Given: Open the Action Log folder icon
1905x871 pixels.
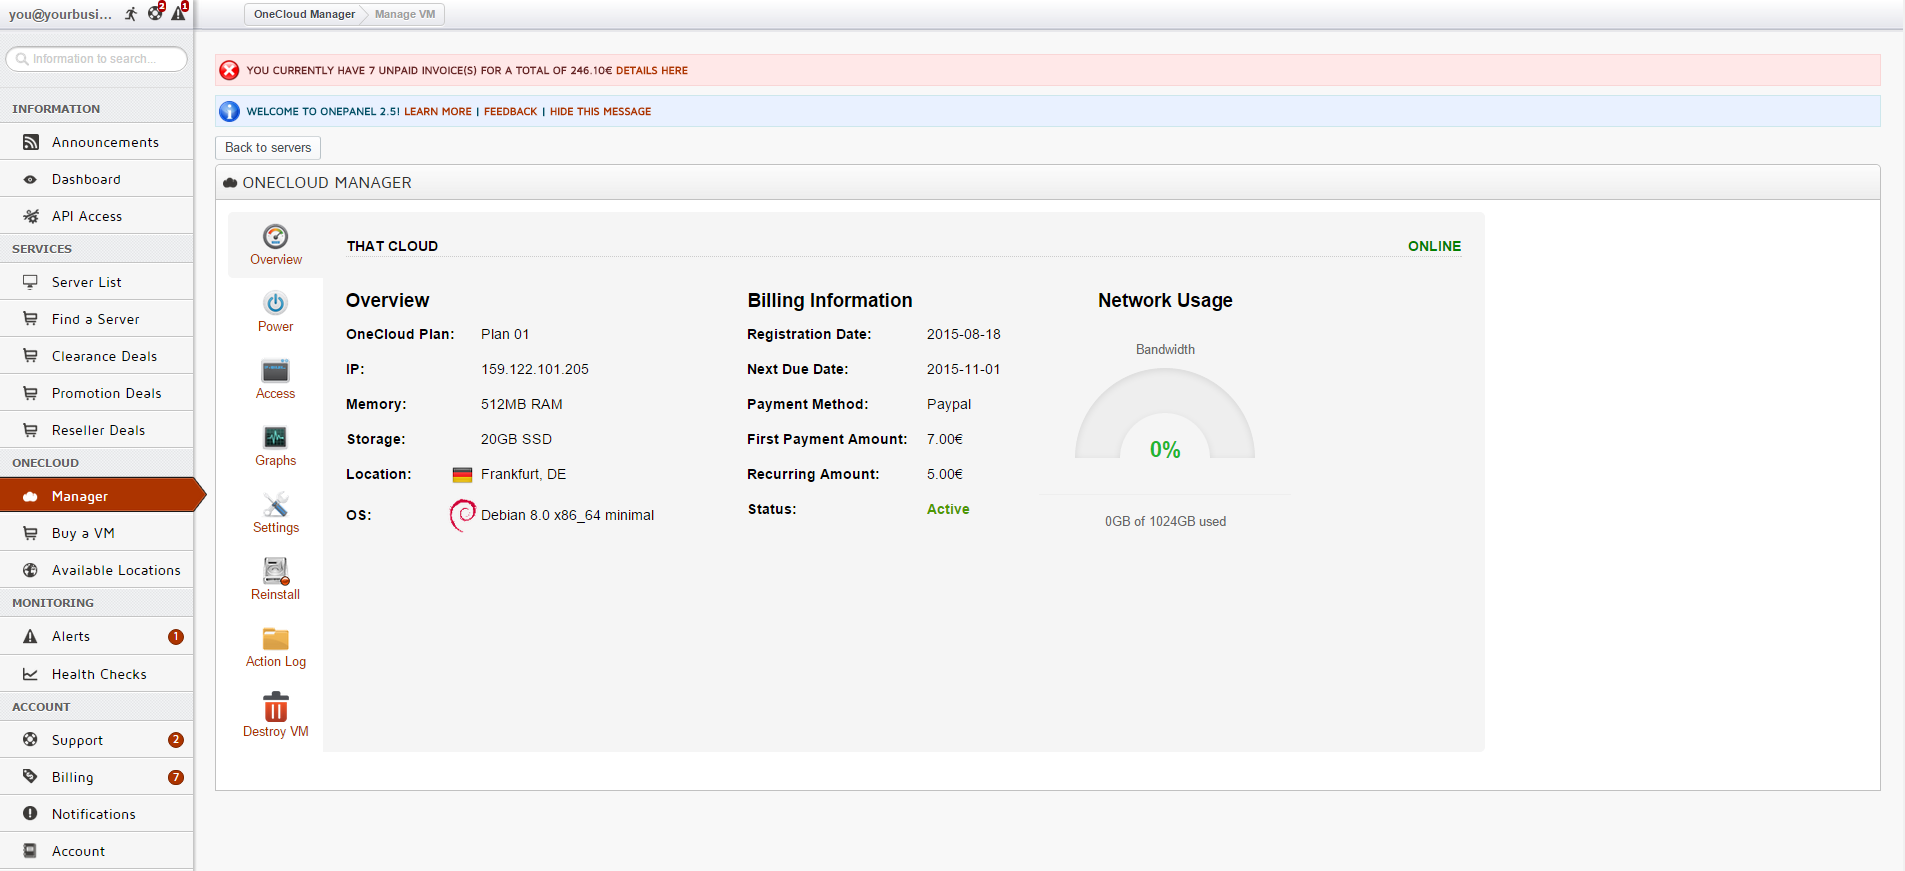Looking at the screenshot, I should pyautogui.click(x=275, y=639).
